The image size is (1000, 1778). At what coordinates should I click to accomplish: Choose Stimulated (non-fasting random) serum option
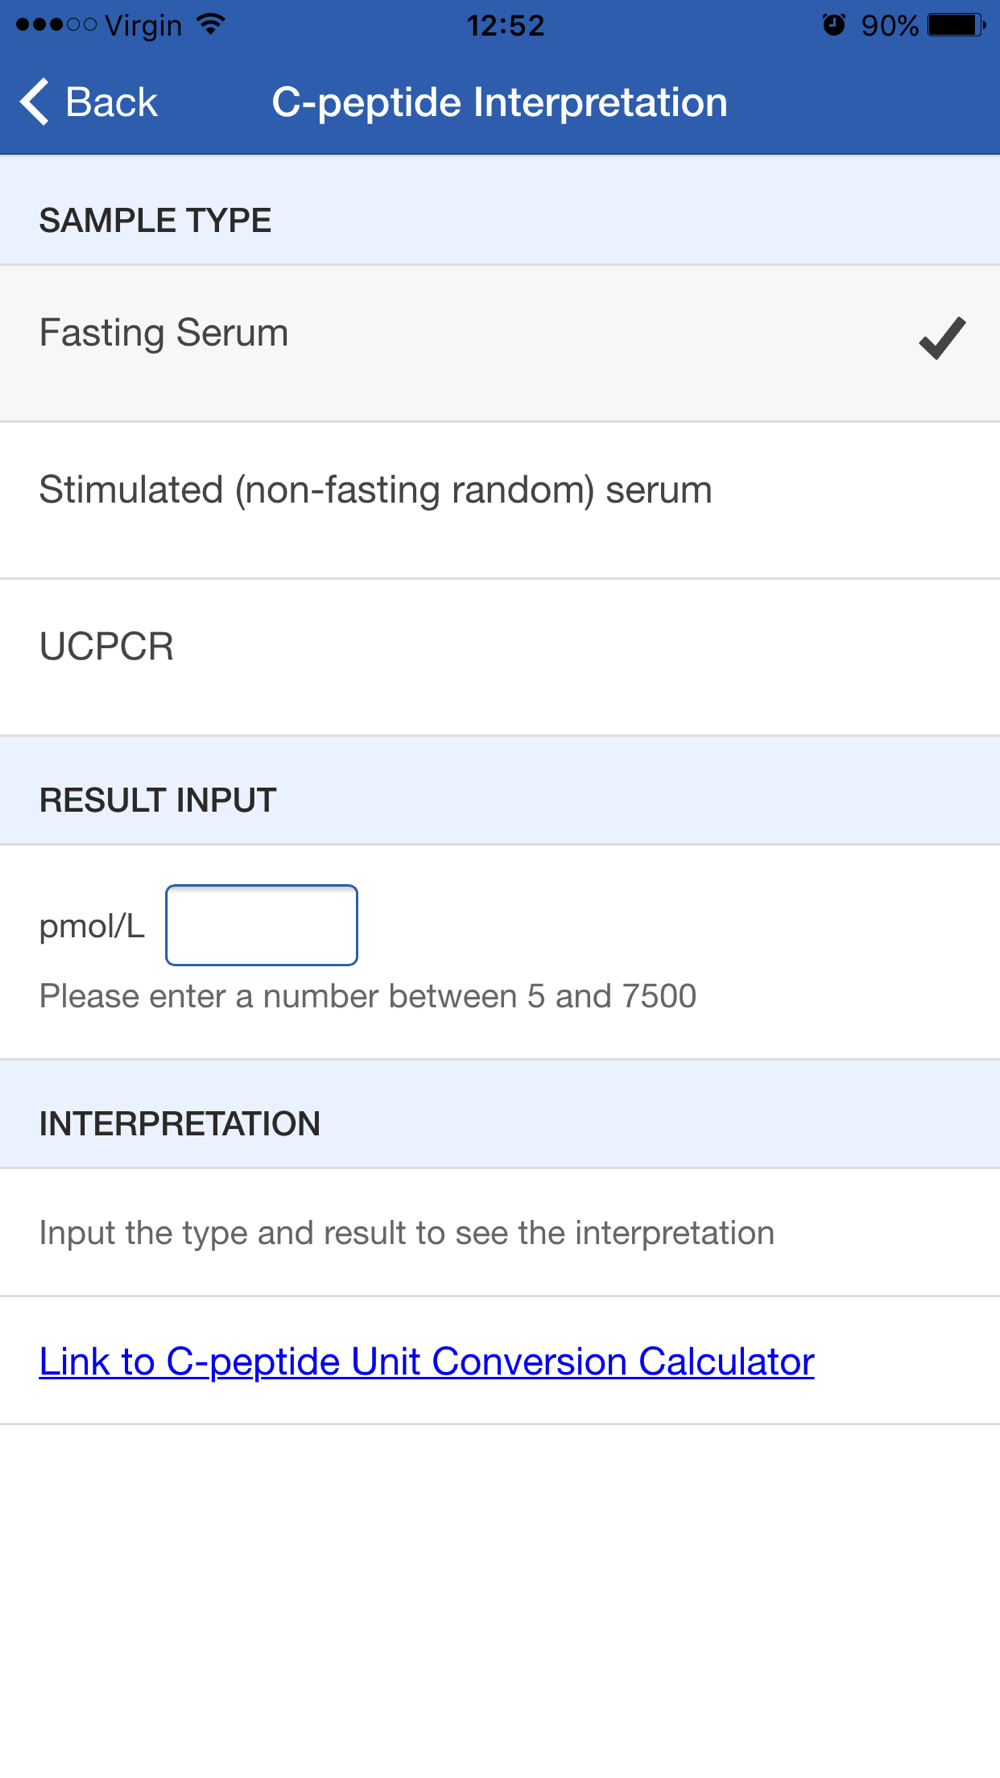tap(500, 500)
